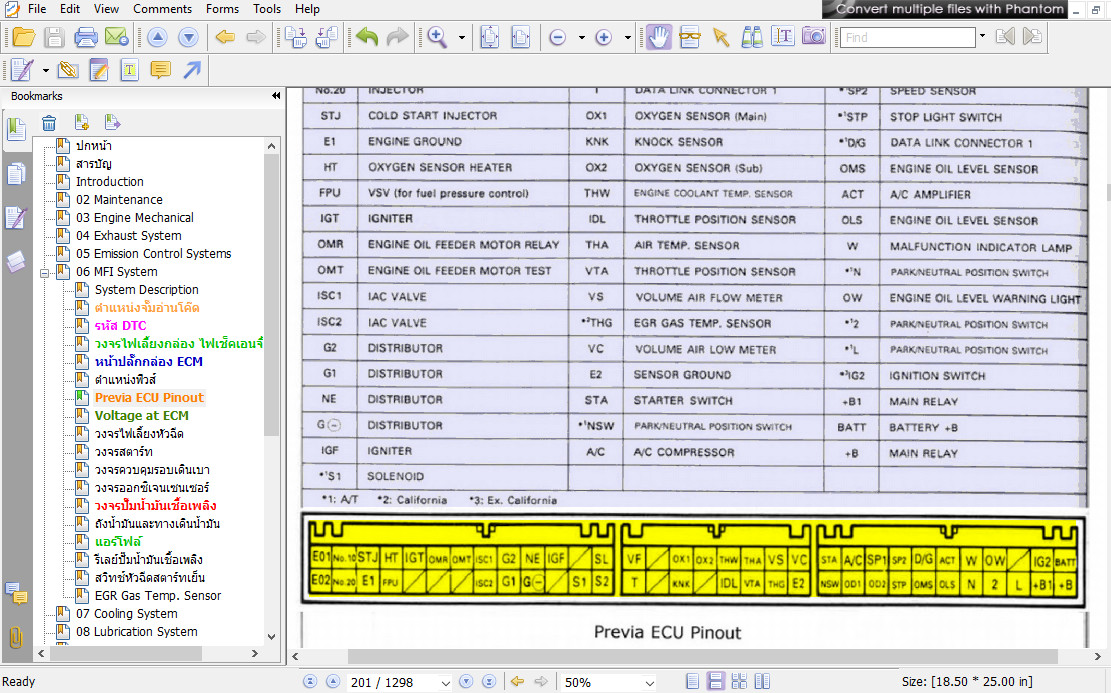Open the Attachments paperclip panel
1111x693 pixels.
pos(16,637)
